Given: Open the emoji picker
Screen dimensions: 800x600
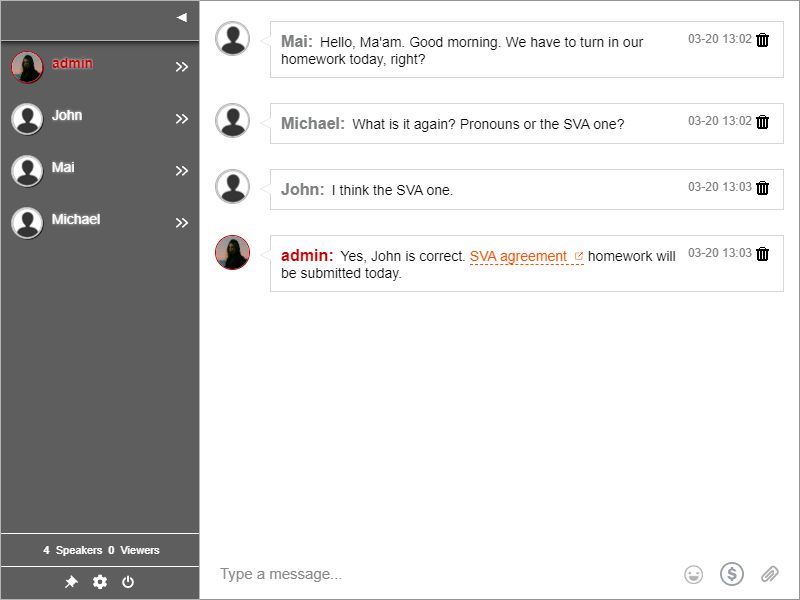Looking at the screenshot, I should point(693,574).
